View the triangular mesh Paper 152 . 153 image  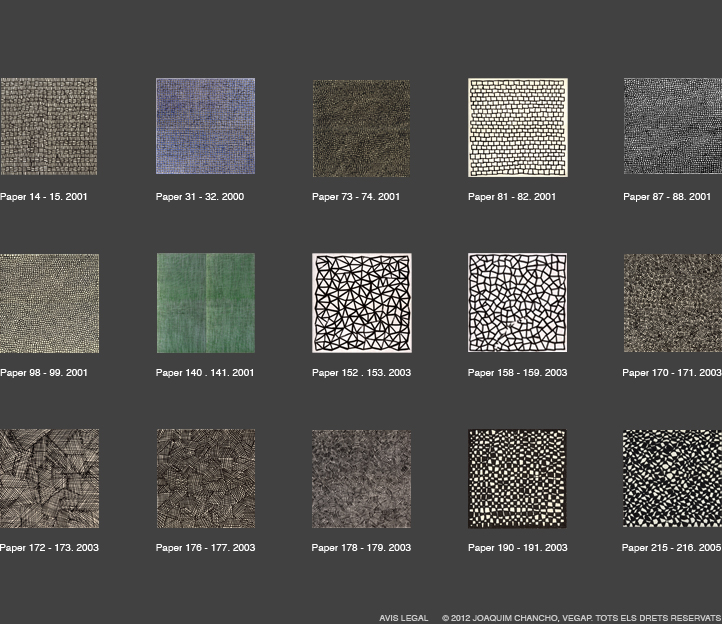tap(361, 303)
